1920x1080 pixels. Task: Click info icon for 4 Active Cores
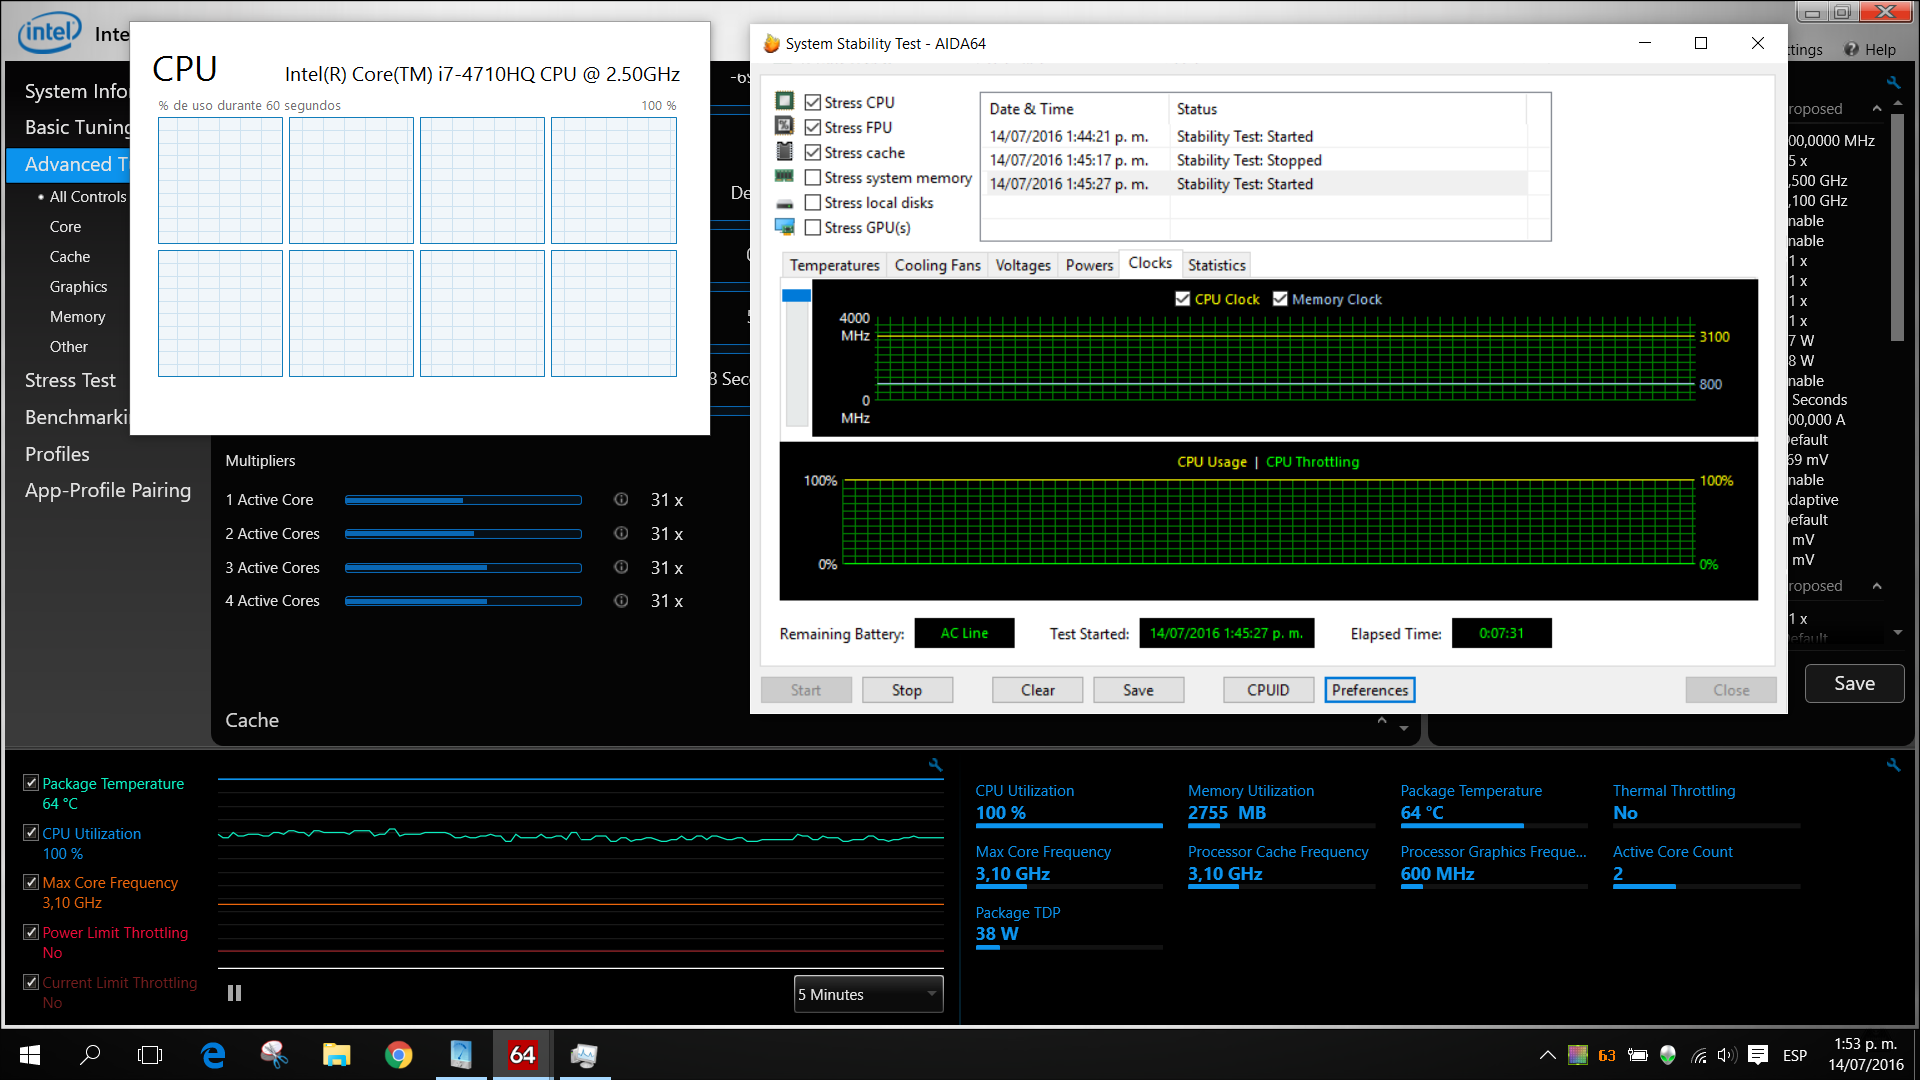coord(621,601)
